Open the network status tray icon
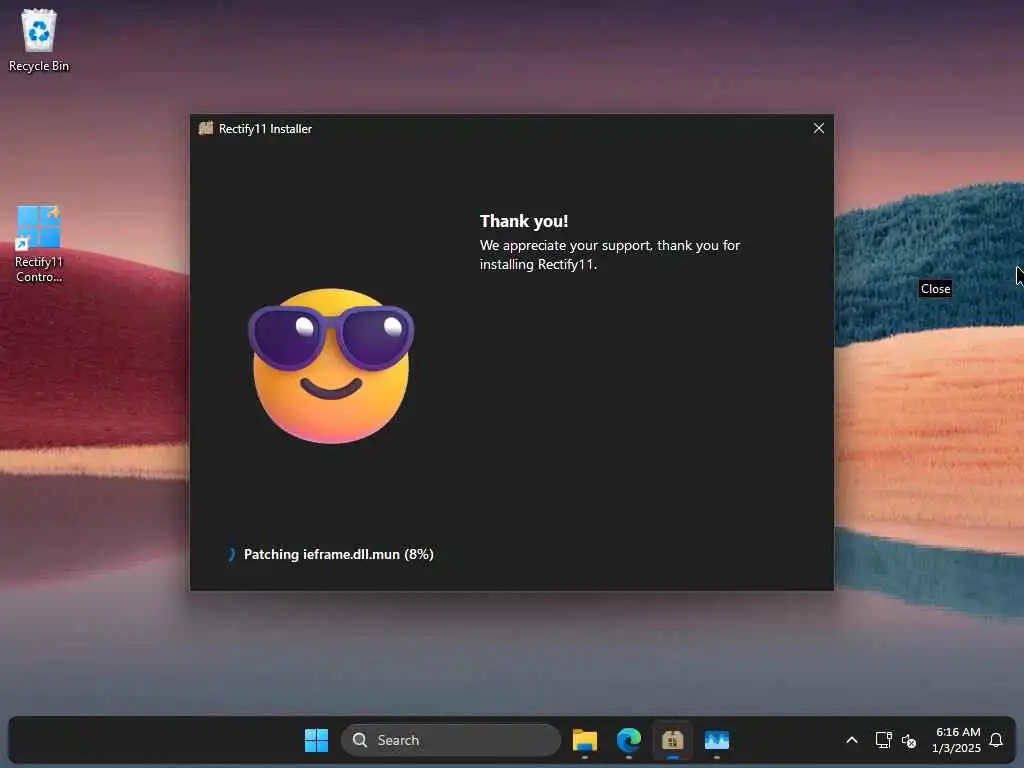The width and height of the screenshot is (1024, 768). 884,740
